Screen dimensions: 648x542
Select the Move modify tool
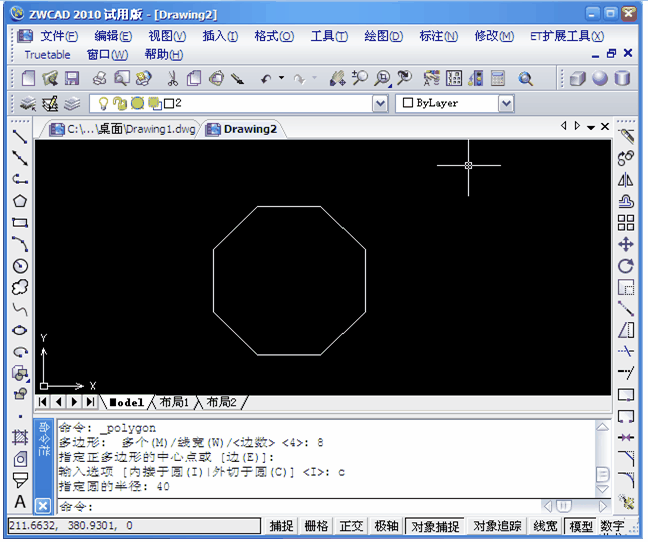pos(626,244)
